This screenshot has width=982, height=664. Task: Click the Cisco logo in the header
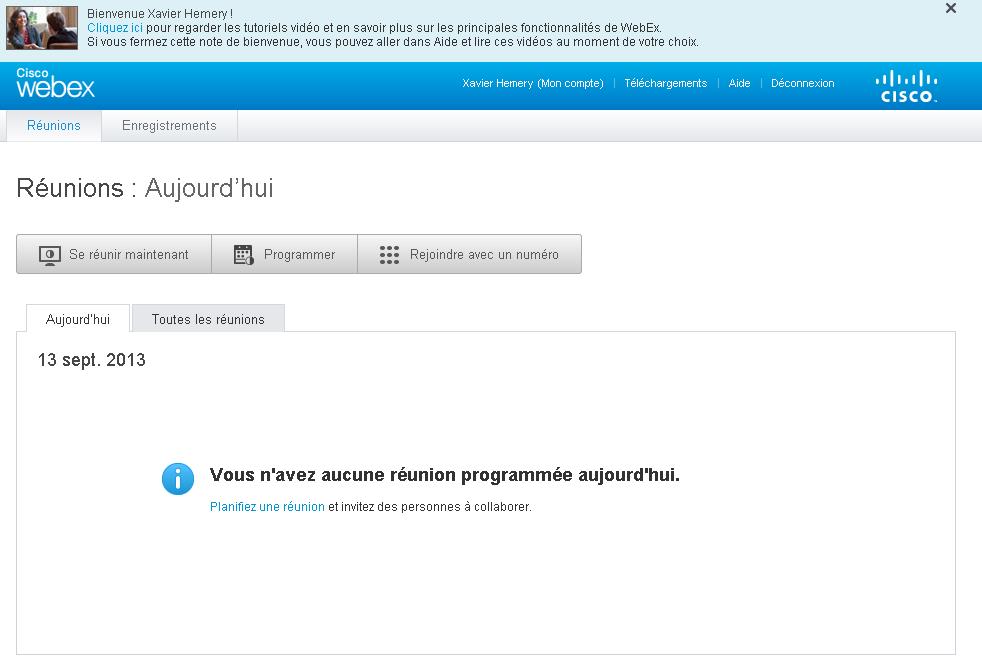point(907,86)
